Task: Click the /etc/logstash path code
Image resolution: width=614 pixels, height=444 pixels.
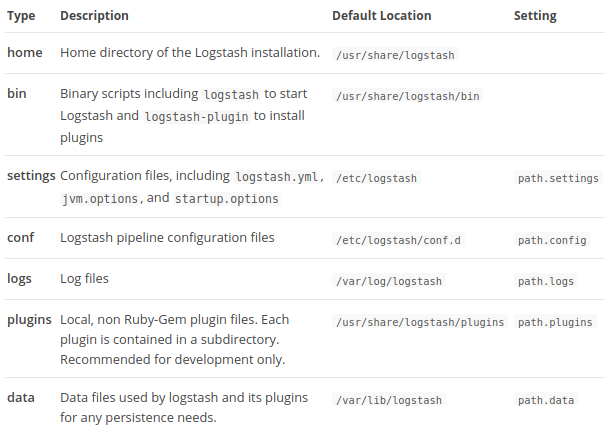Action: tap(377, 178)
